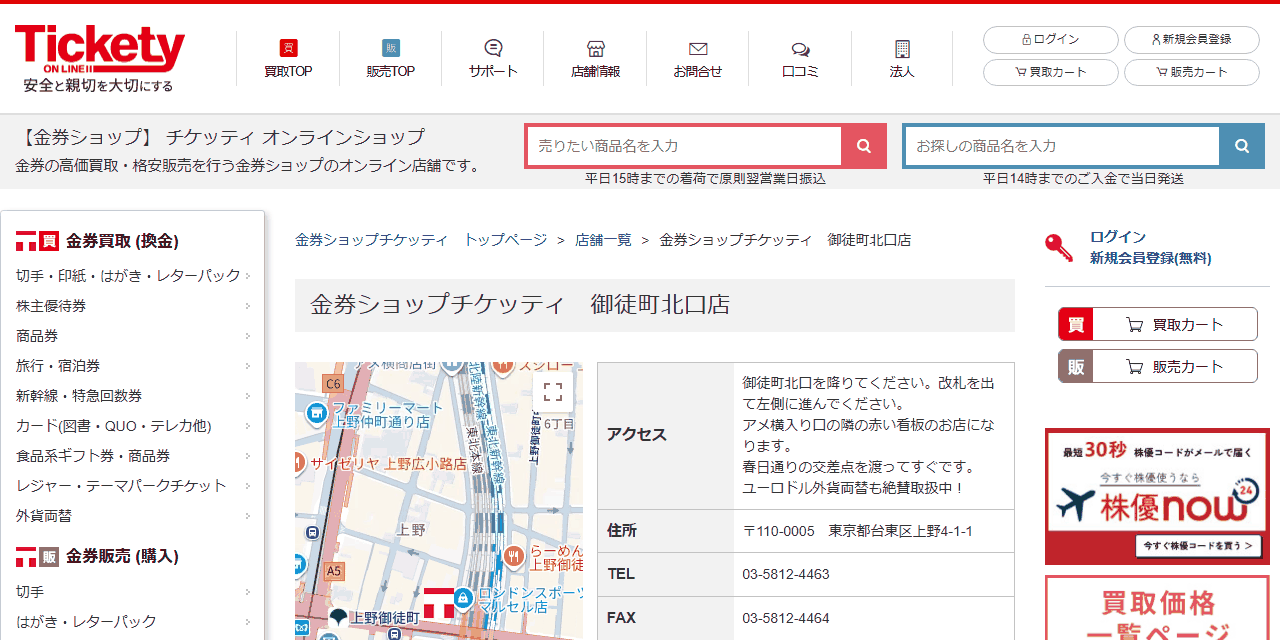This screenshot has height=640, width=1280.
Task: Open the 買取価格一覧ページ banner
Action: coord(1157,608)
